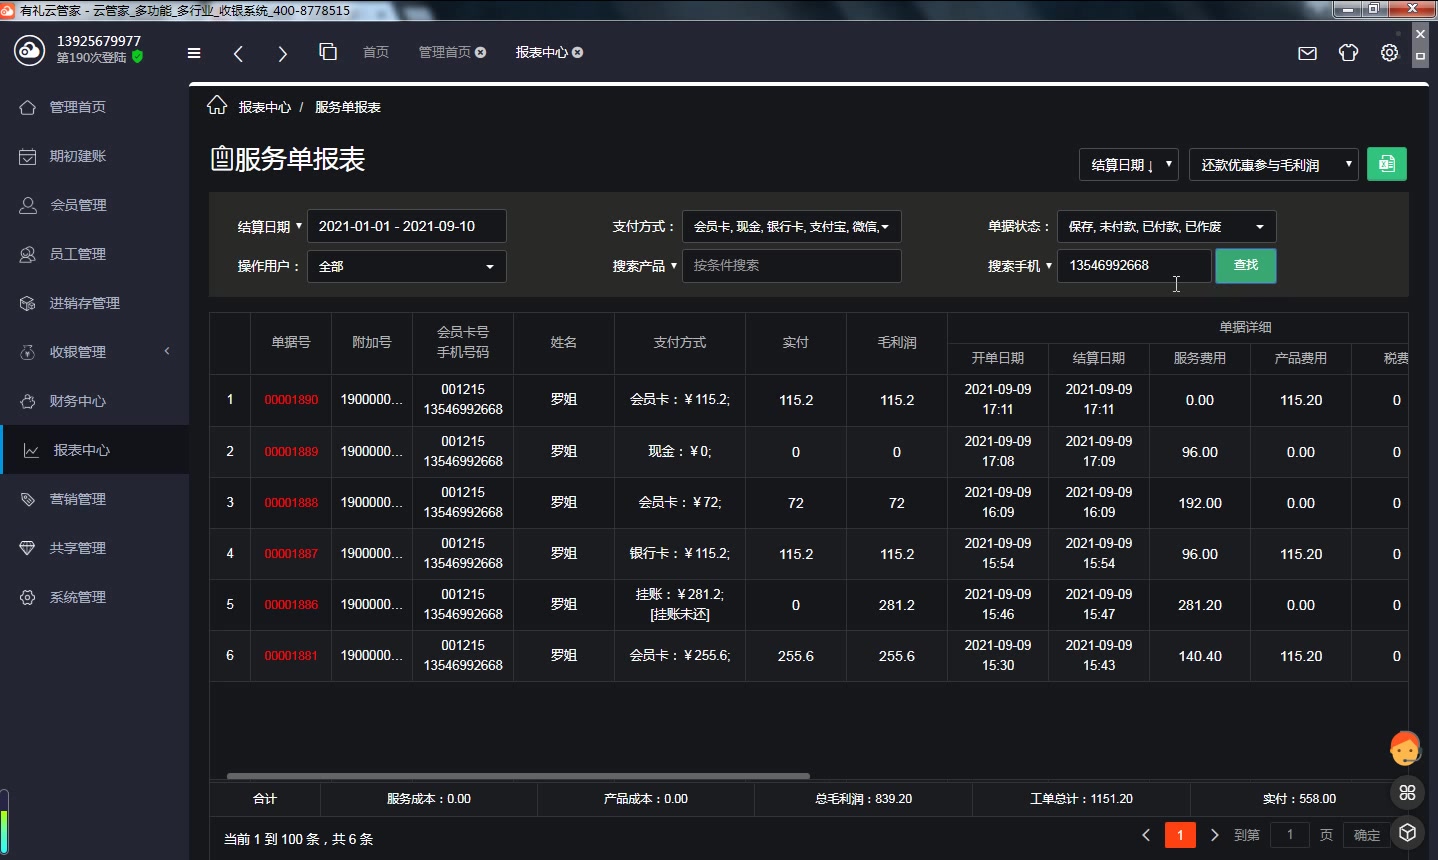1438x860 pixels.
Task: Open the message envelope icon
Action: [x=1307, y=53]
